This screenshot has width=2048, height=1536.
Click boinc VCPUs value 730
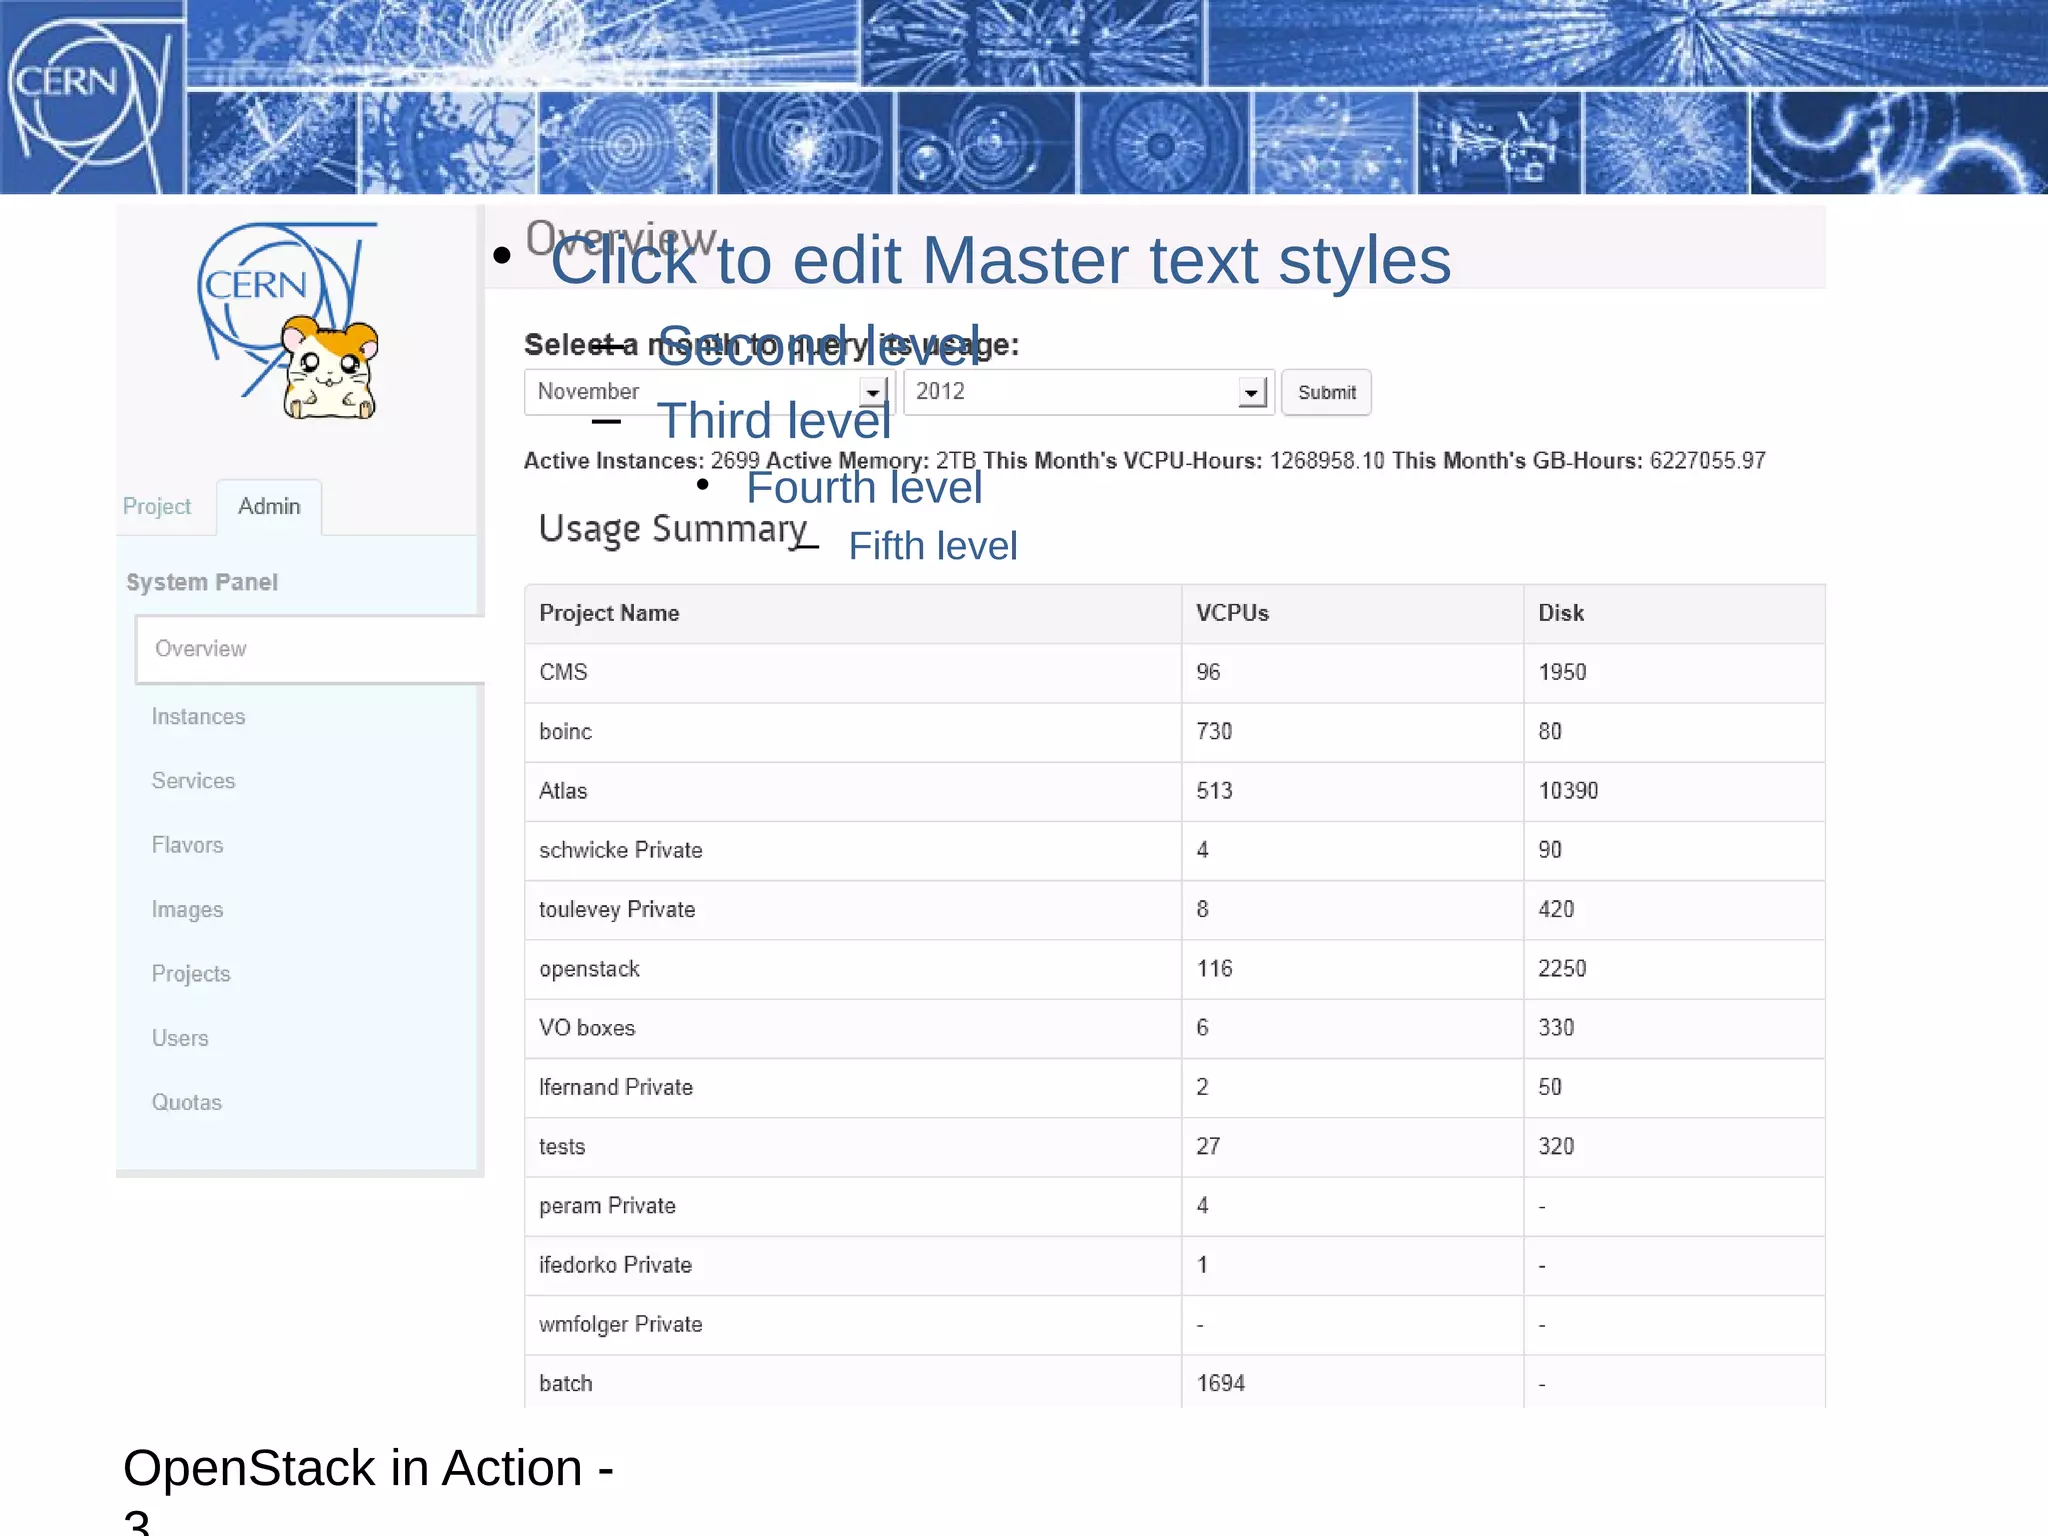[x=1214, y=732]
